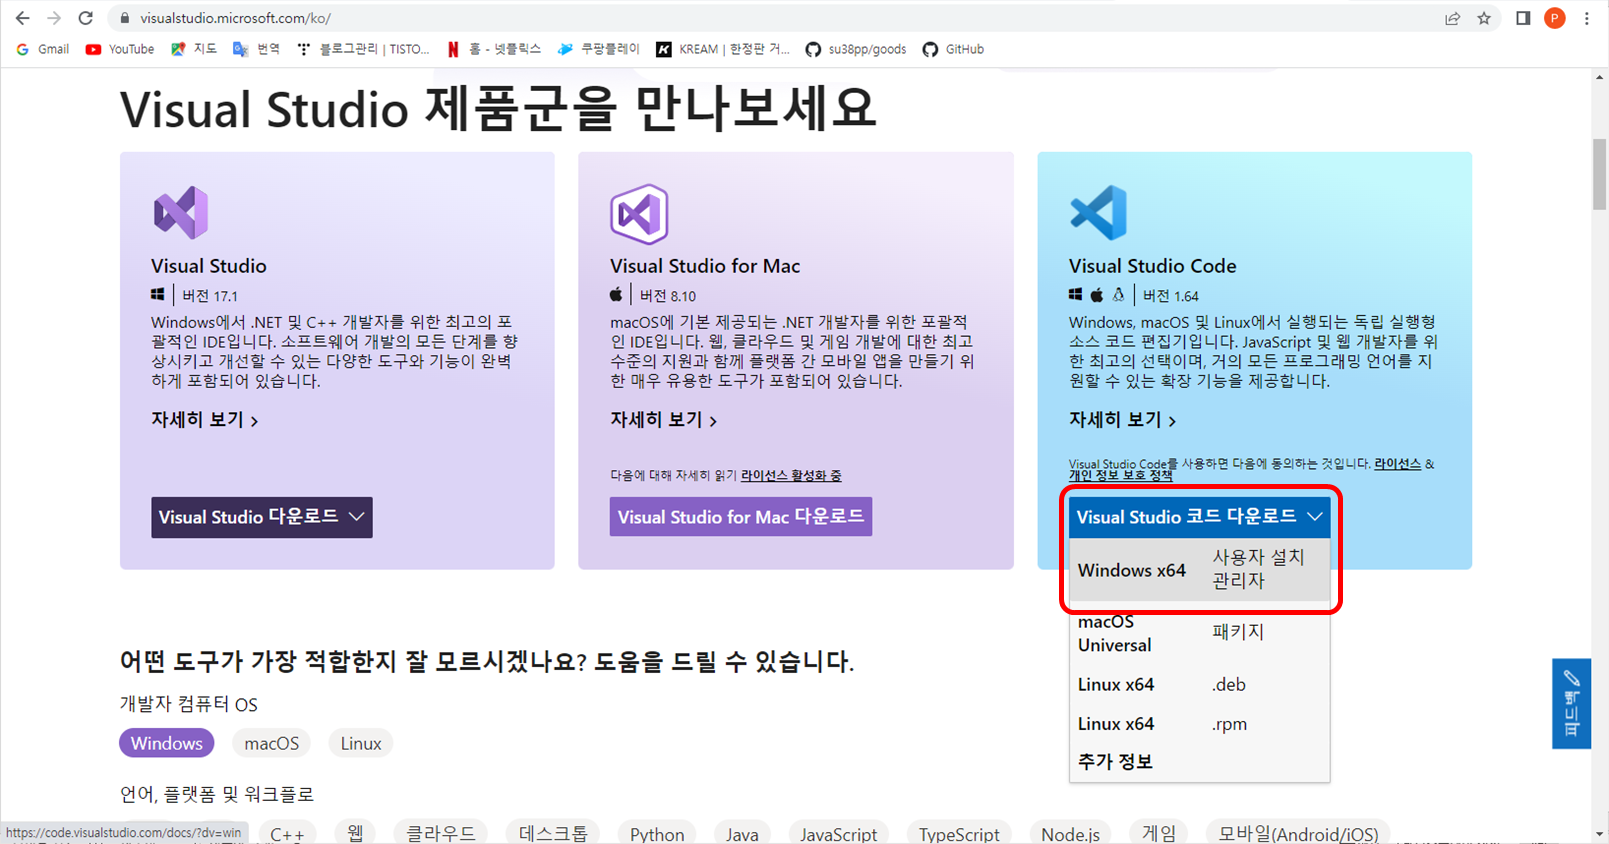Select the Windows OS filter pill

[167, 743]
